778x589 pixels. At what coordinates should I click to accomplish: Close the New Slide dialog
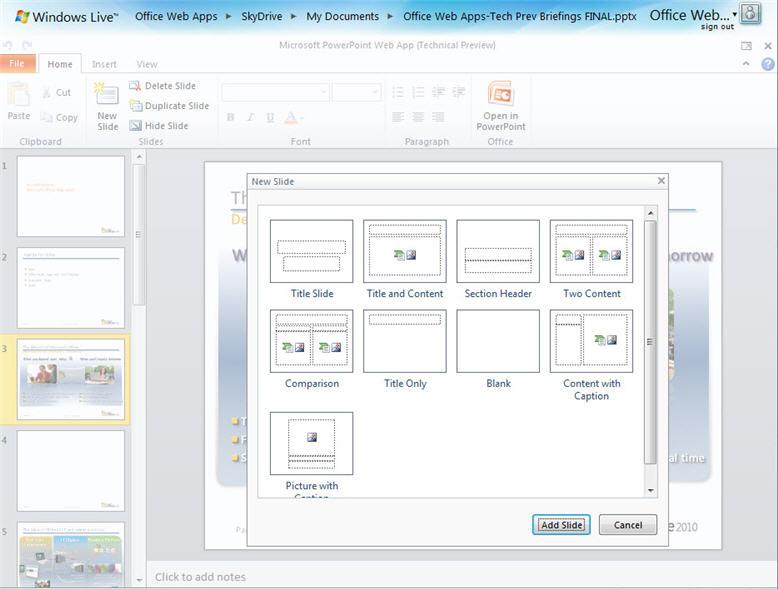(661, 181)
